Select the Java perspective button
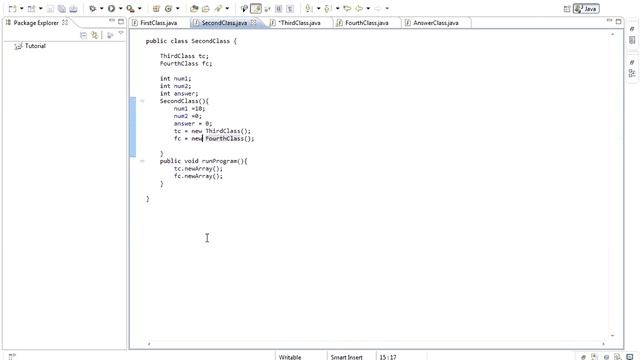Viewport: 640px width, 360px height. (586, 9)
